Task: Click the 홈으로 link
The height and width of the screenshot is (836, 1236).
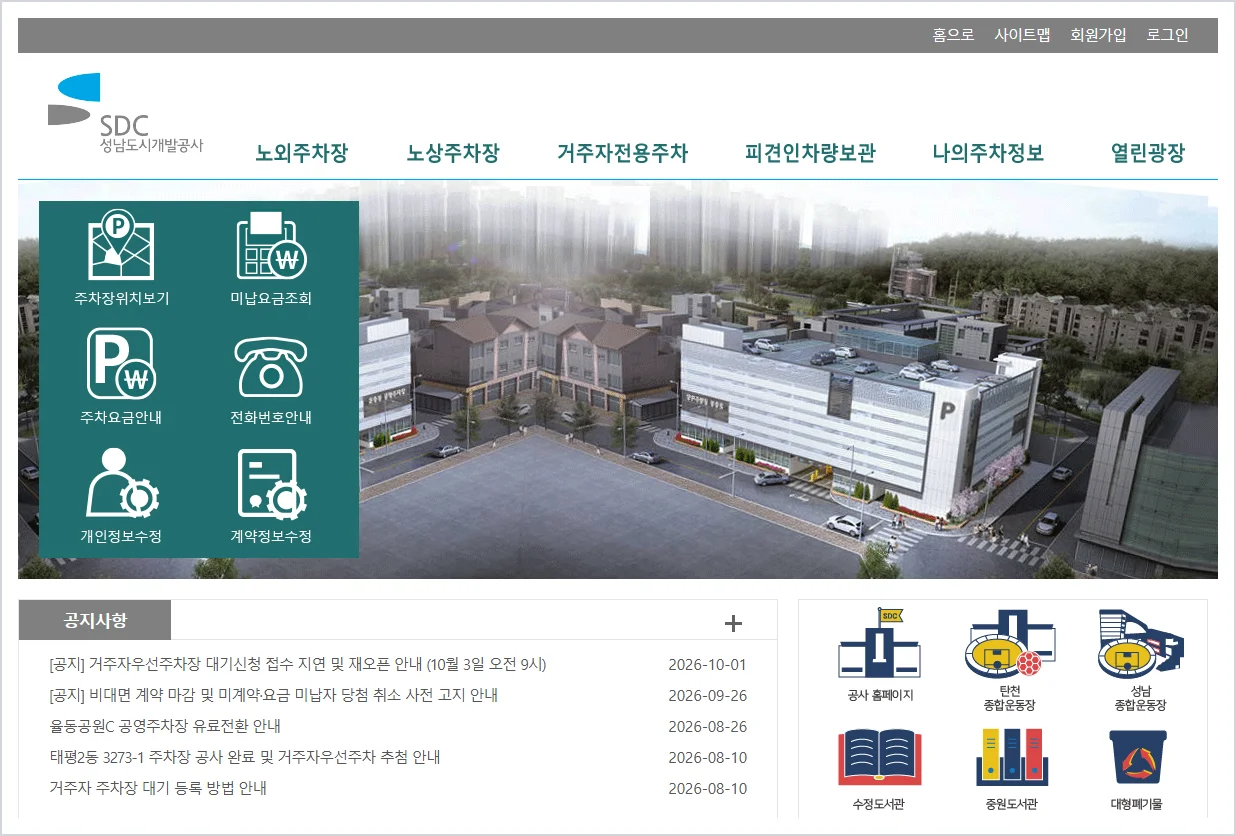Action: pyautogui.click(x=953, y=35)
